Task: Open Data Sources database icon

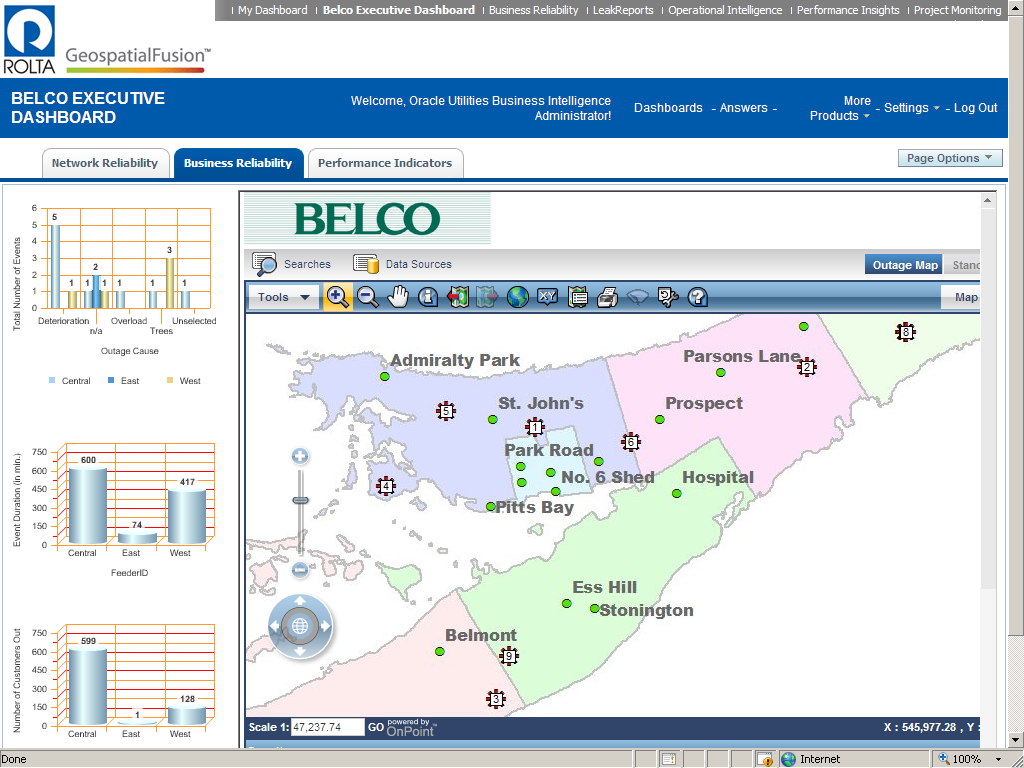Action: coord(366,264)
